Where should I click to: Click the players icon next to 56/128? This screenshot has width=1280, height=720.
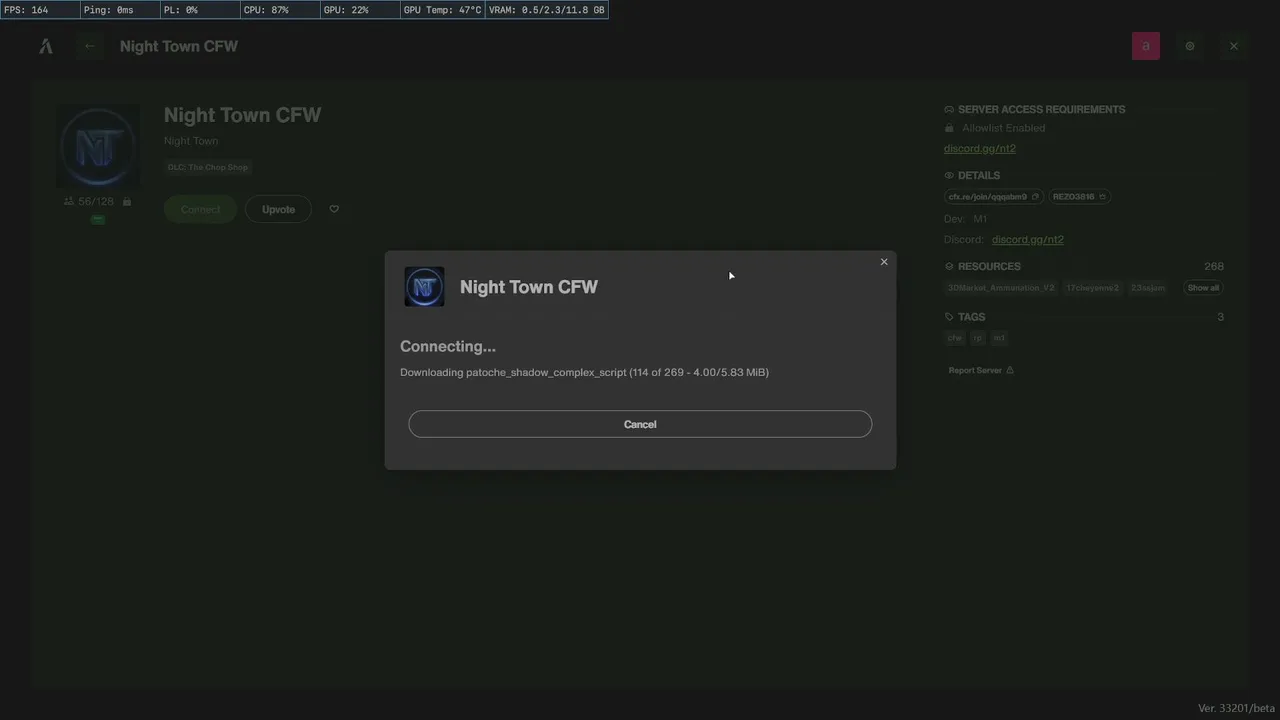69,201
